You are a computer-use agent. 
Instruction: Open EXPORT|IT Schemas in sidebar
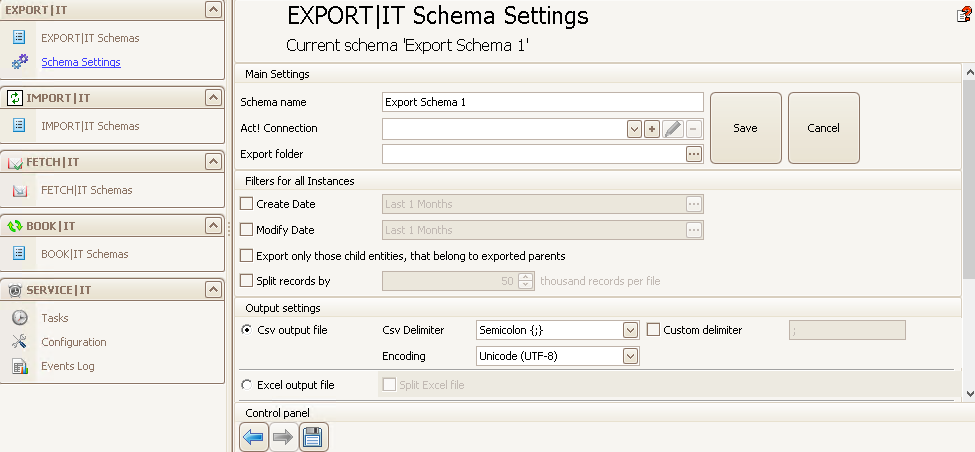pos(90,38)
